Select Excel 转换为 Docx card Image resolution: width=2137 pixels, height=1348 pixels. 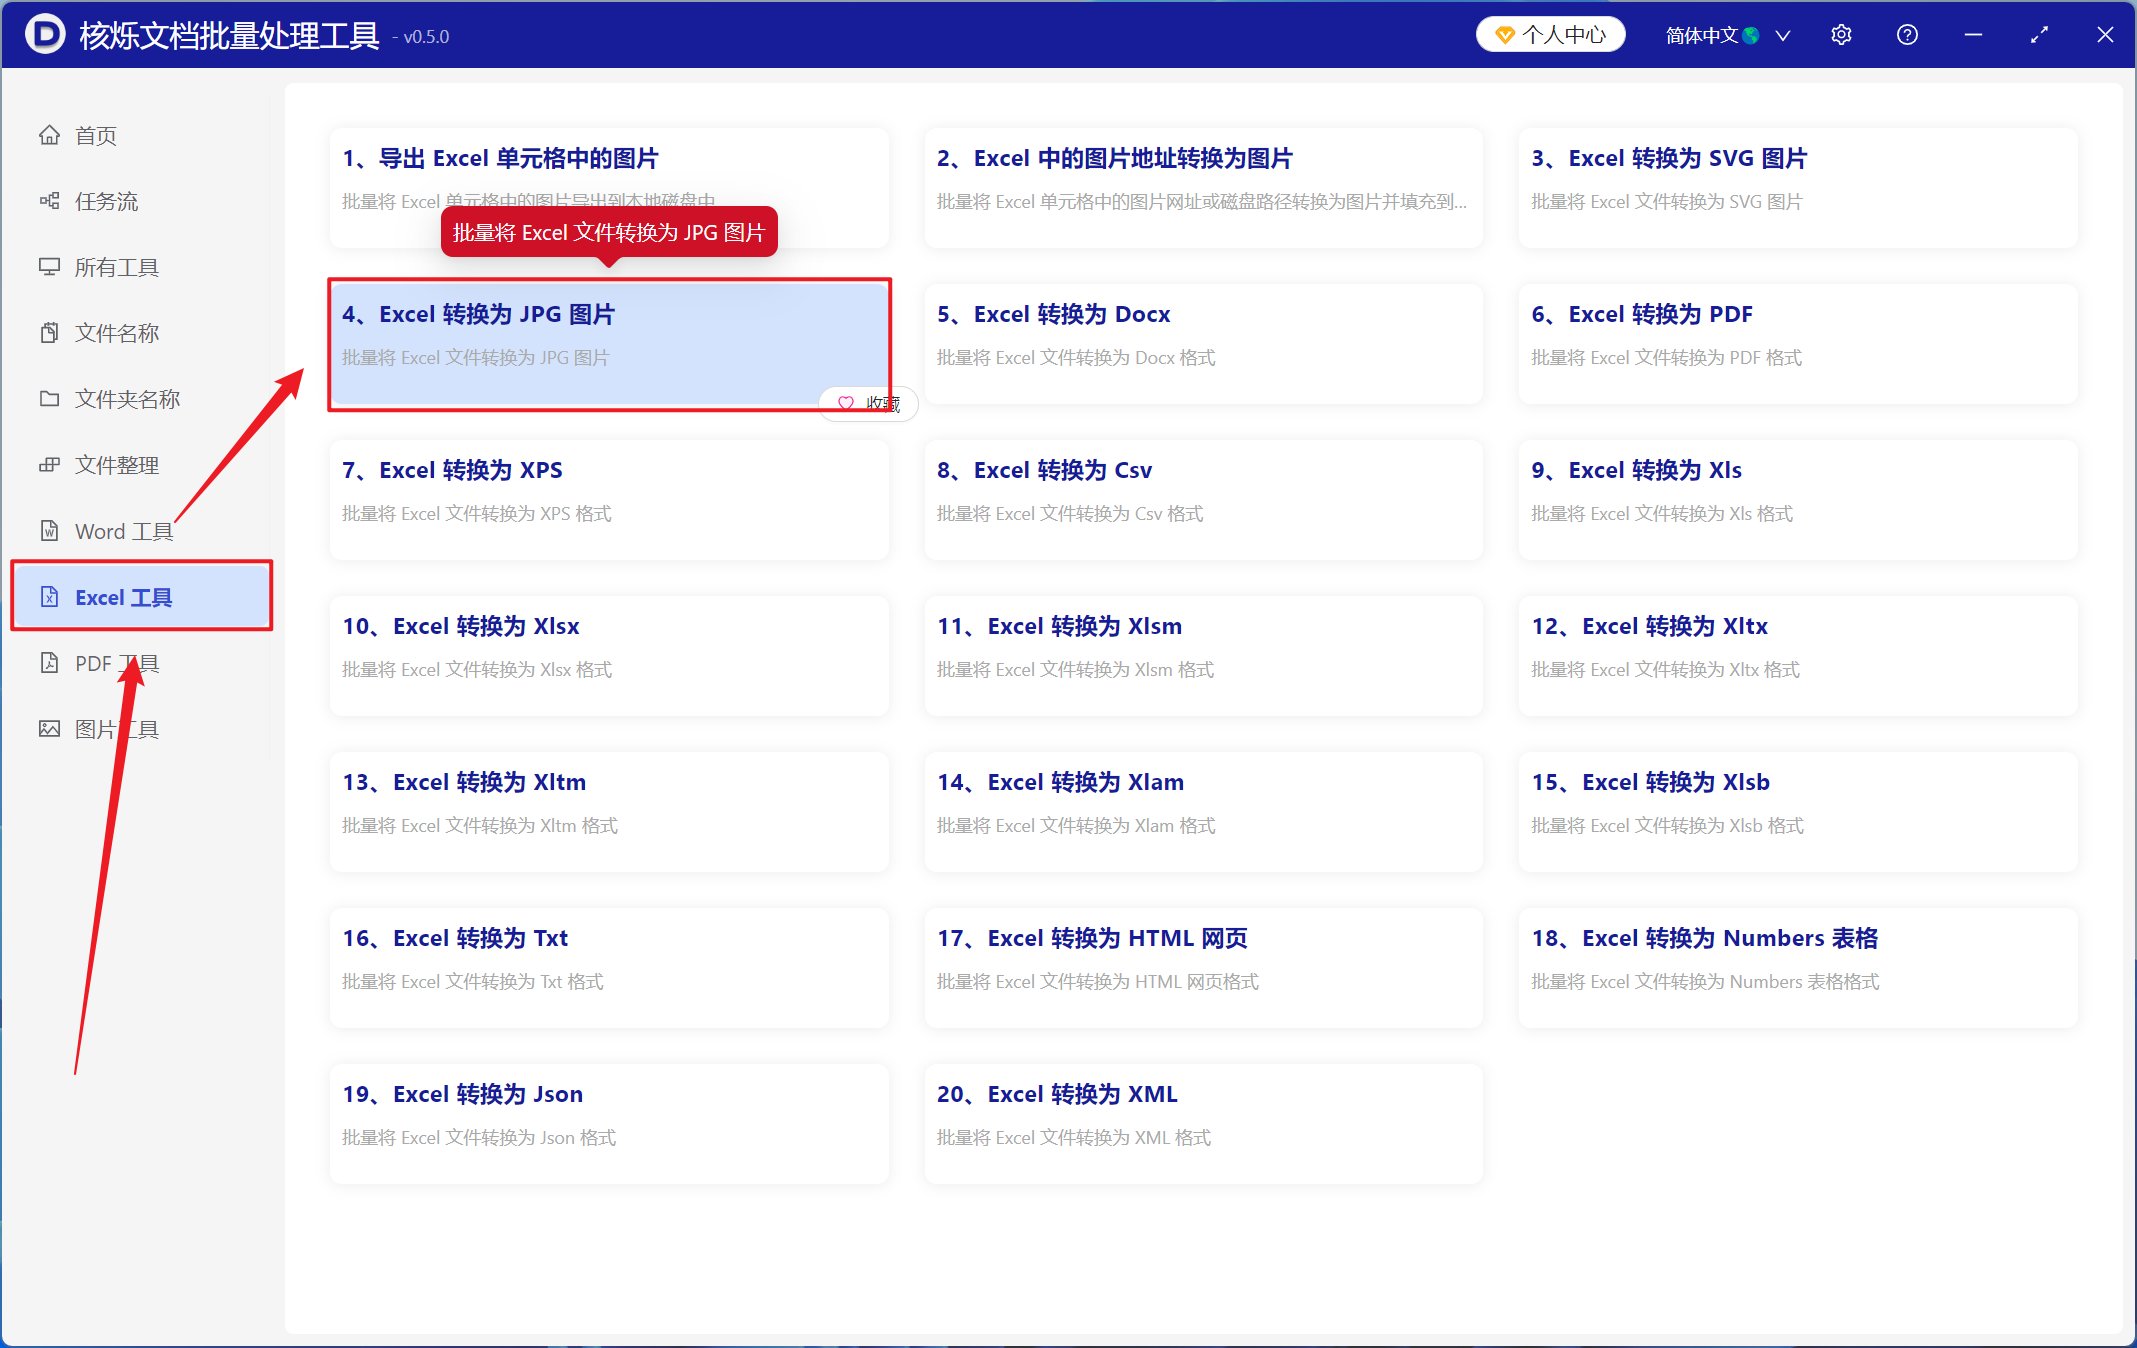pyautogui.click(x=1203, y=344)
